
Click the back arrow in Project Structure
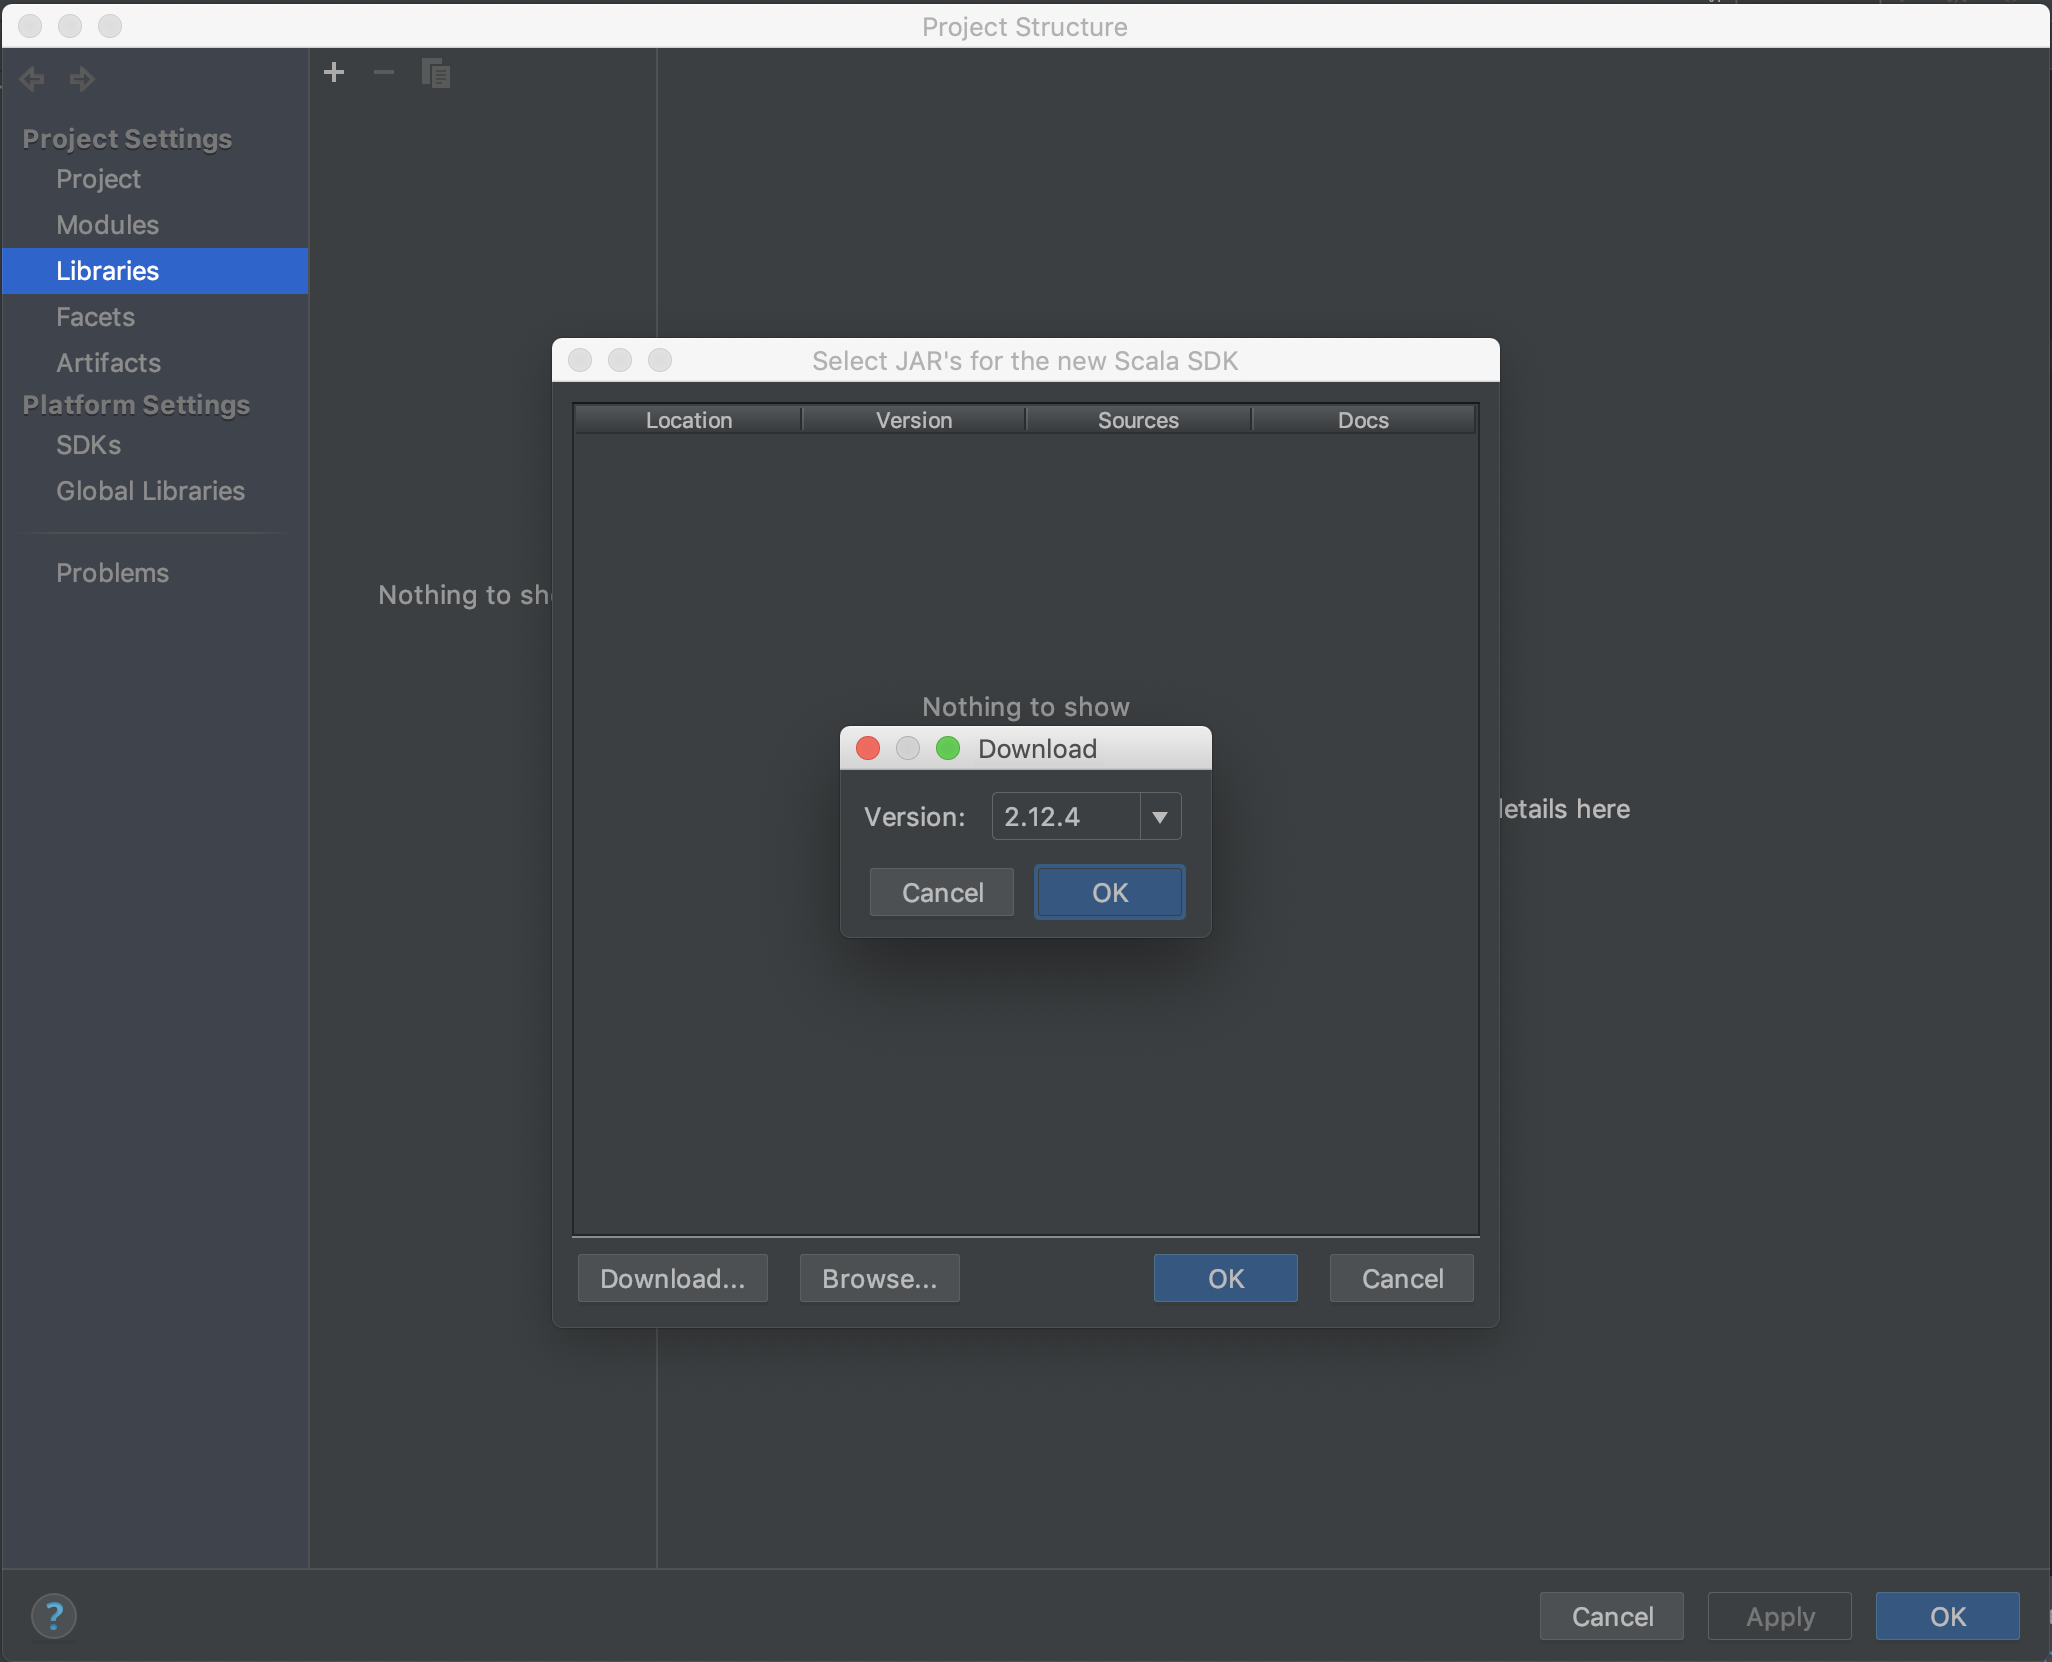pyautogui.click(x=32, y=78)
